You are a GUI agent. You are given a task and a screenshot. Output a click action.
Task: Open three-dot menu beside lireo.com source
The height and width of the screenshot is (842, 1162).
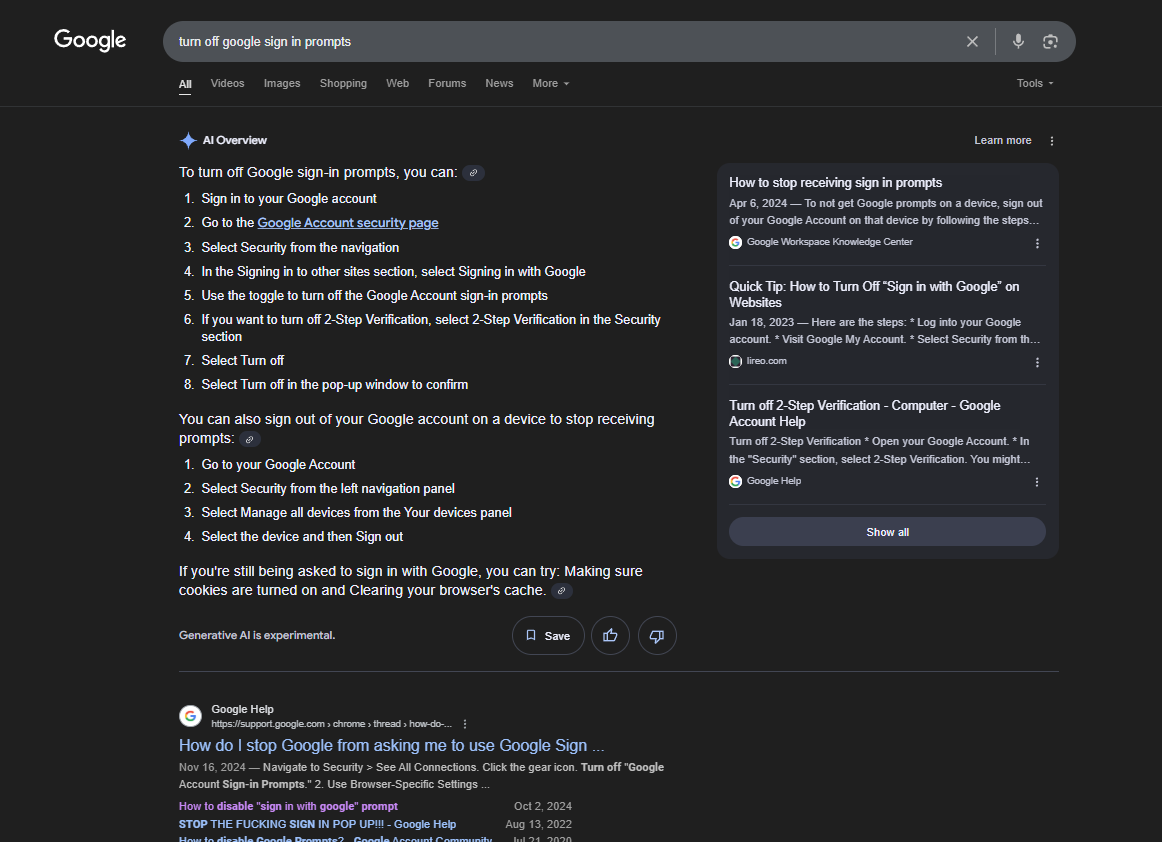[1037, 363]
